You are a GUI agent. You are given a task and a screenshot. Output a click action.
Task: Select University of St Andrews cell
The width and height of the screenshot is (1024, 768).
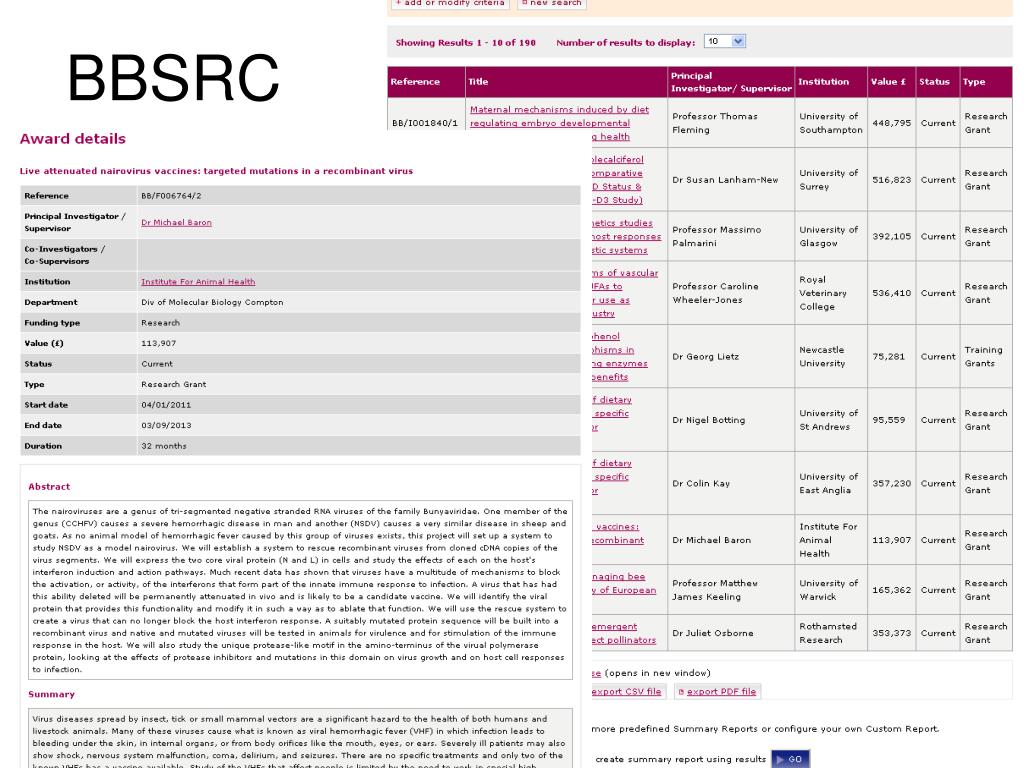pos(831,420)
